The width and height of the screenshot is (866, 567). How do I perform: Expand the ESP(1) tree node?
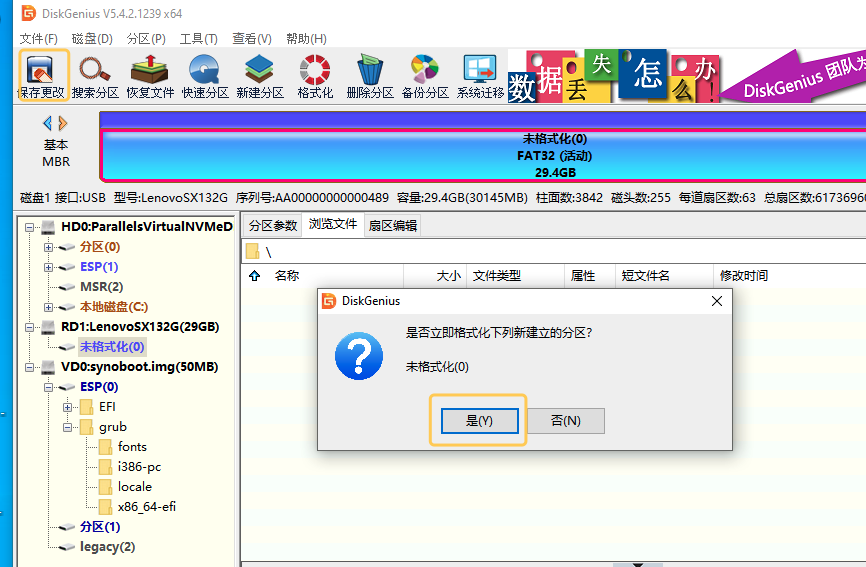point(49,267)
